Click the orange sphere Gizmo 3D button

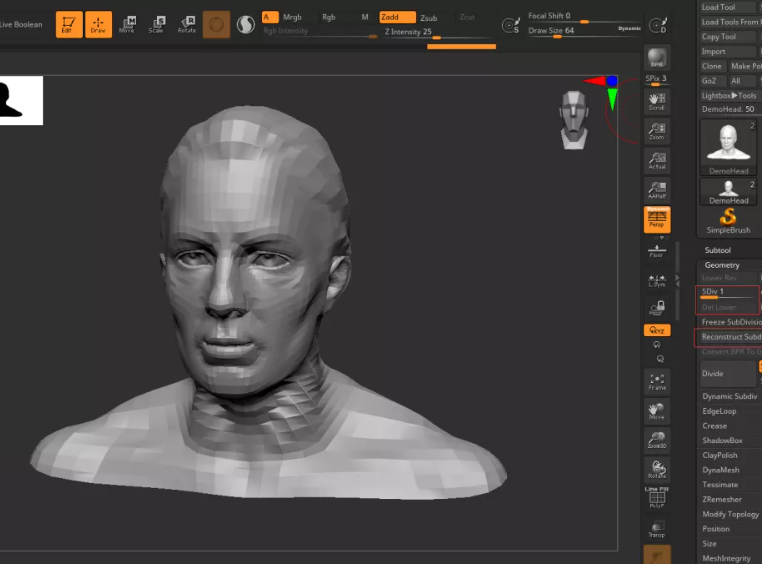pos(216,24)
